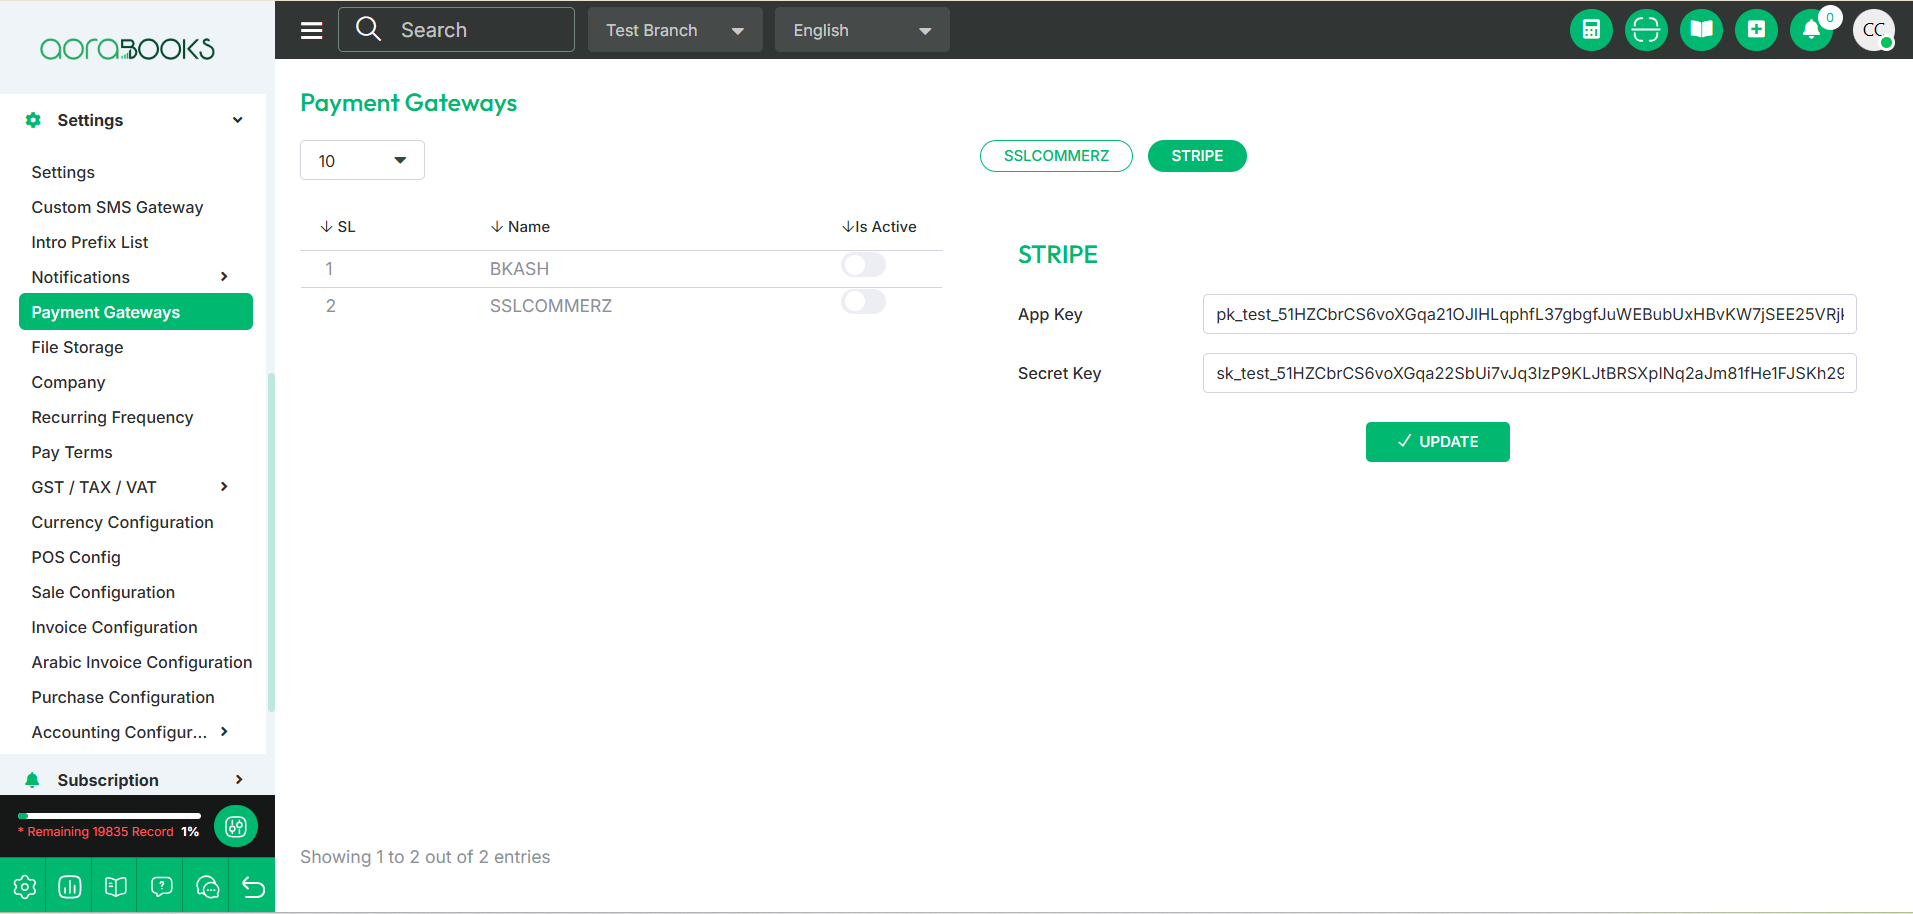
Task: Expand the GST / TAX / VAT submenu arrow
Action: click(x=224, y=487)
